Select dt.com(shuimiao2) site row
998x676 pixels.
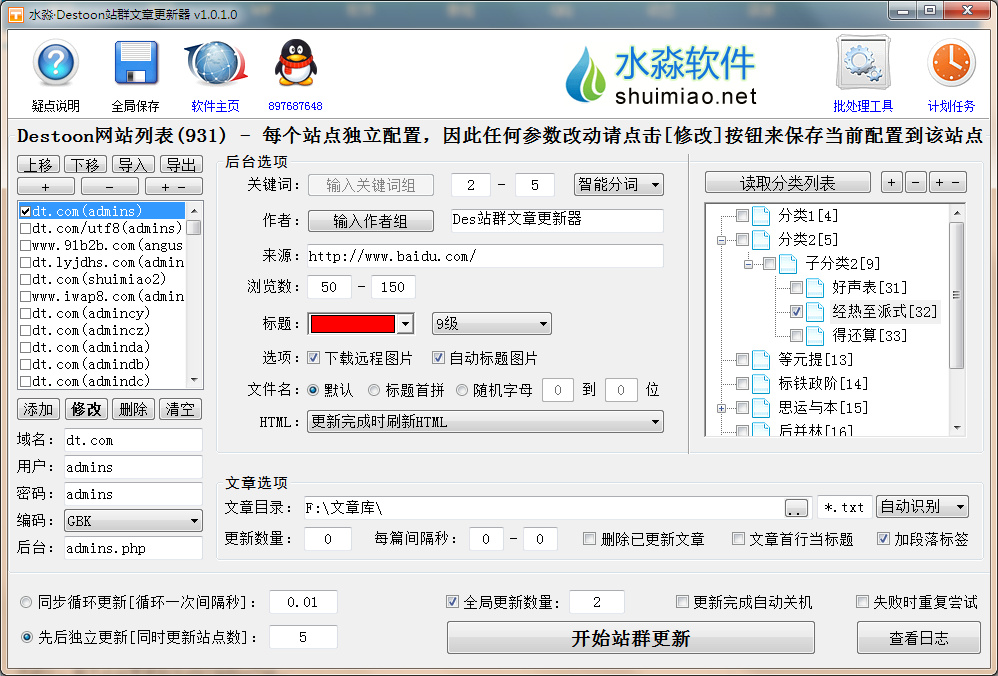point(102,279)
